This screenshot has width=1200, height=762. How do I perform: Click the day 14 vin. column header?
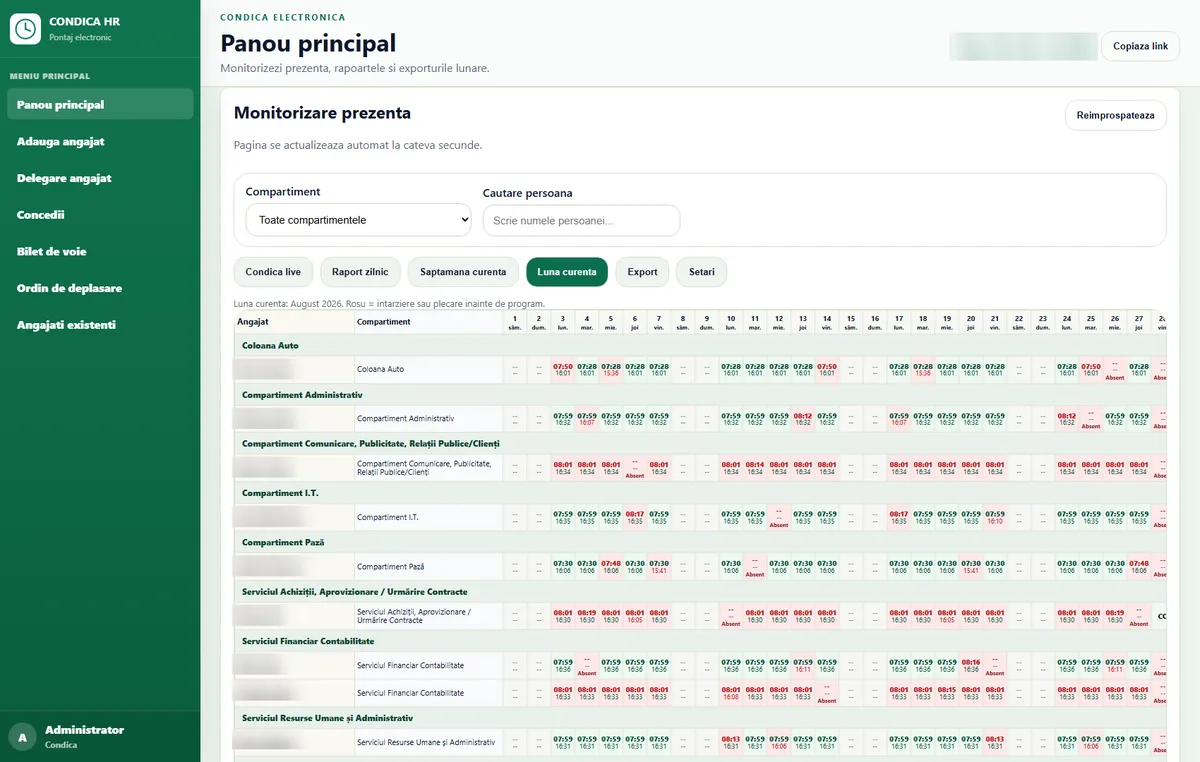[x=827, y=322]
